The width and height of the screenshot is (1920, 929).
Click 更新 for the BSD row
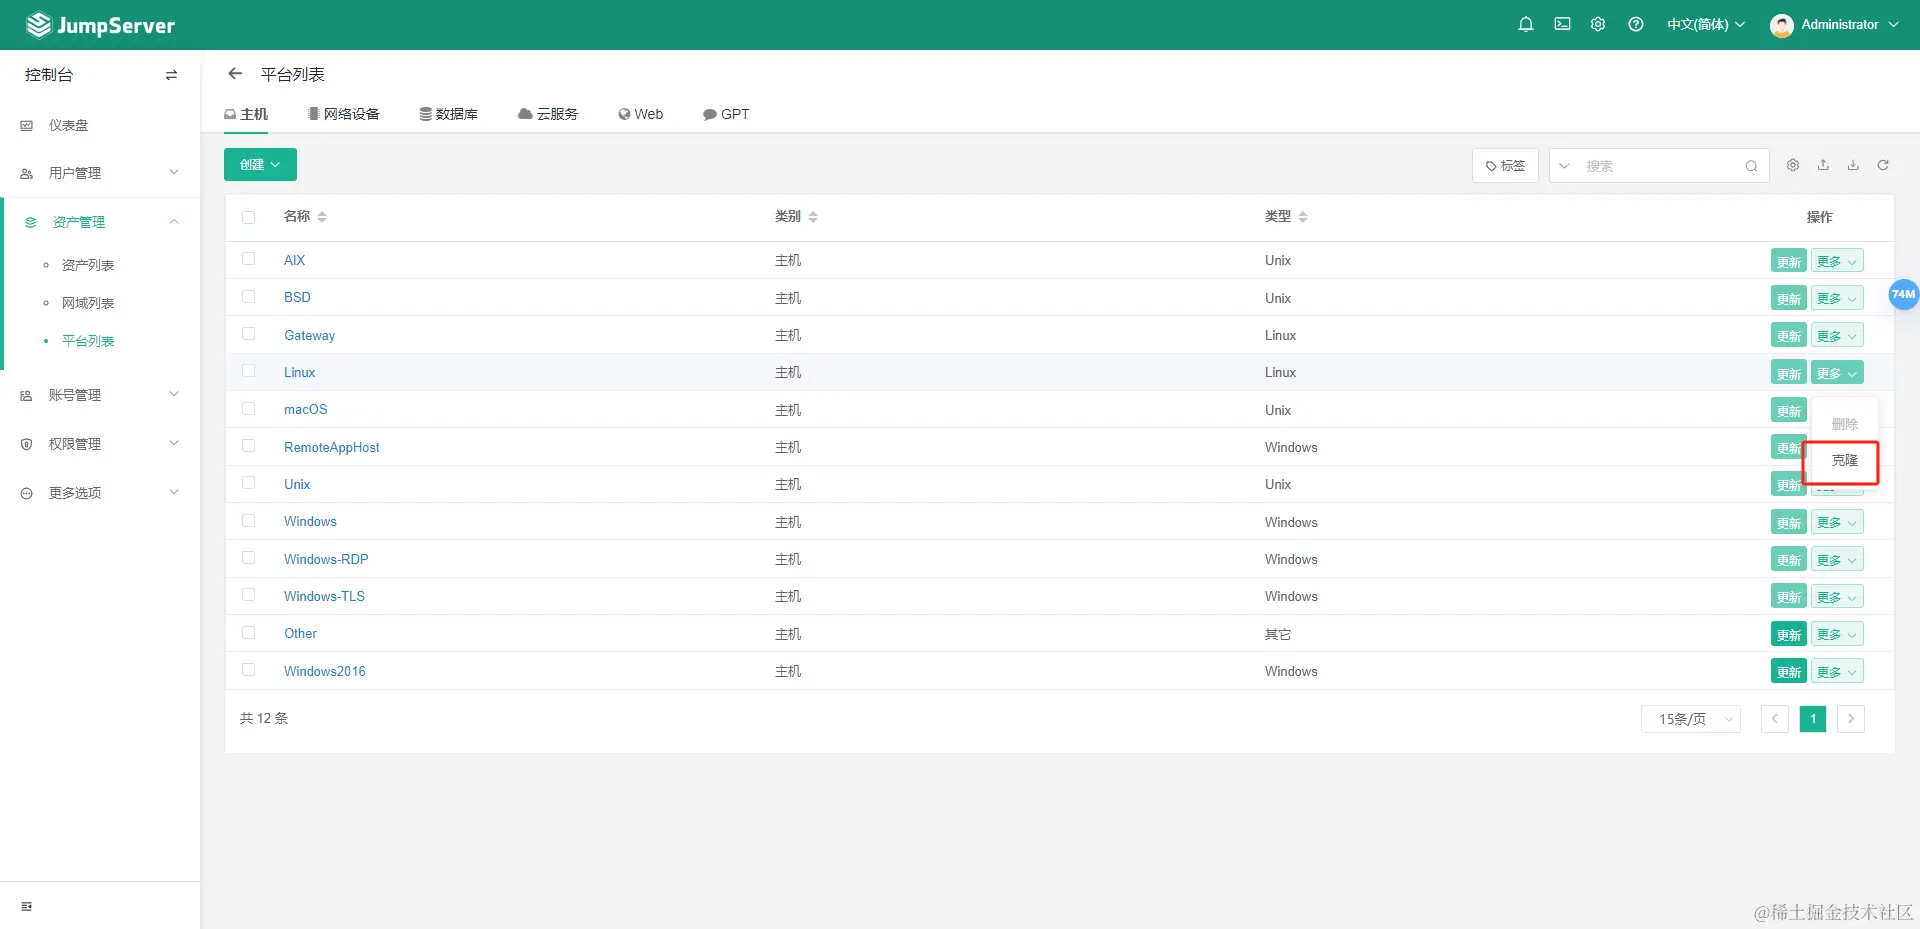pyautogui.click(x=1789, y=298)
